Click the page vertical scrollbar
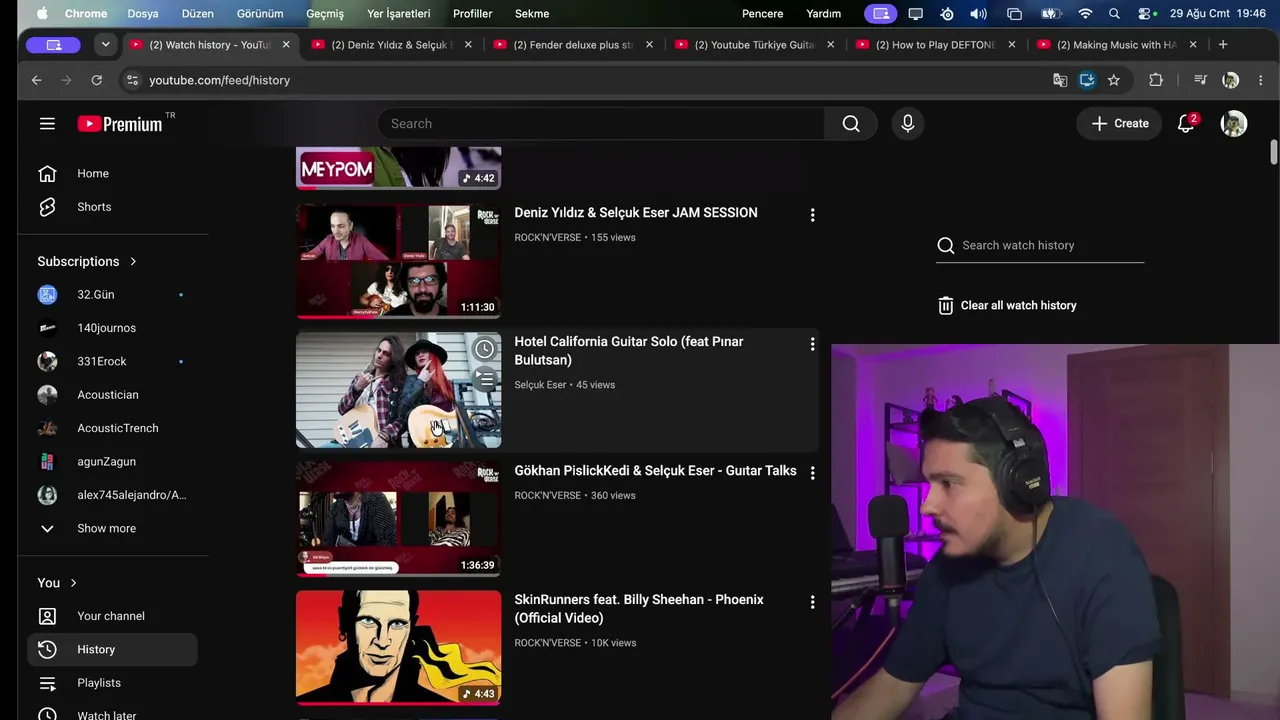 pyautogui.click(x=1274, y=152)
